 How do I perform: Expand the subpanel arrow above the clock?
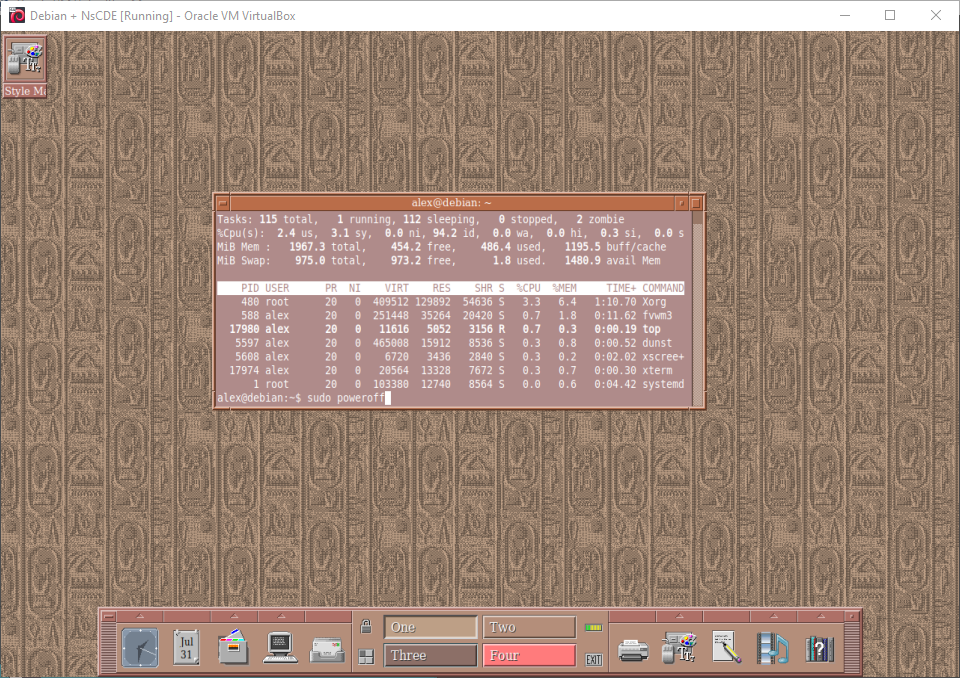(x=140, y=617)
